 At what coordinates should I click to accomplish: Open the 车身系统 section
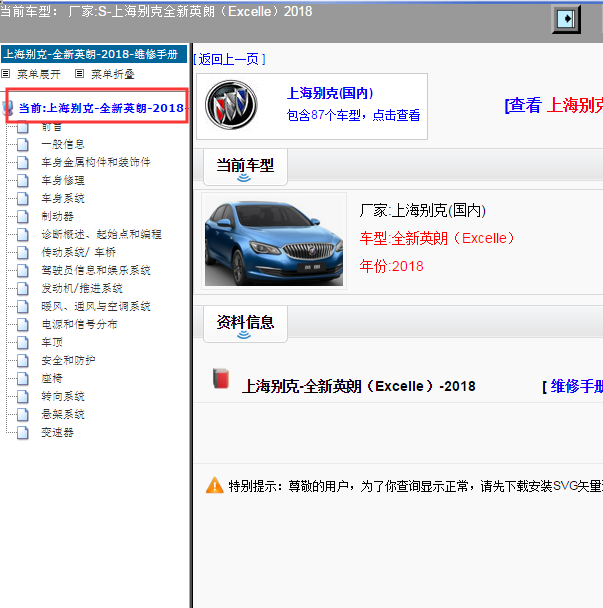click(63, 198)
